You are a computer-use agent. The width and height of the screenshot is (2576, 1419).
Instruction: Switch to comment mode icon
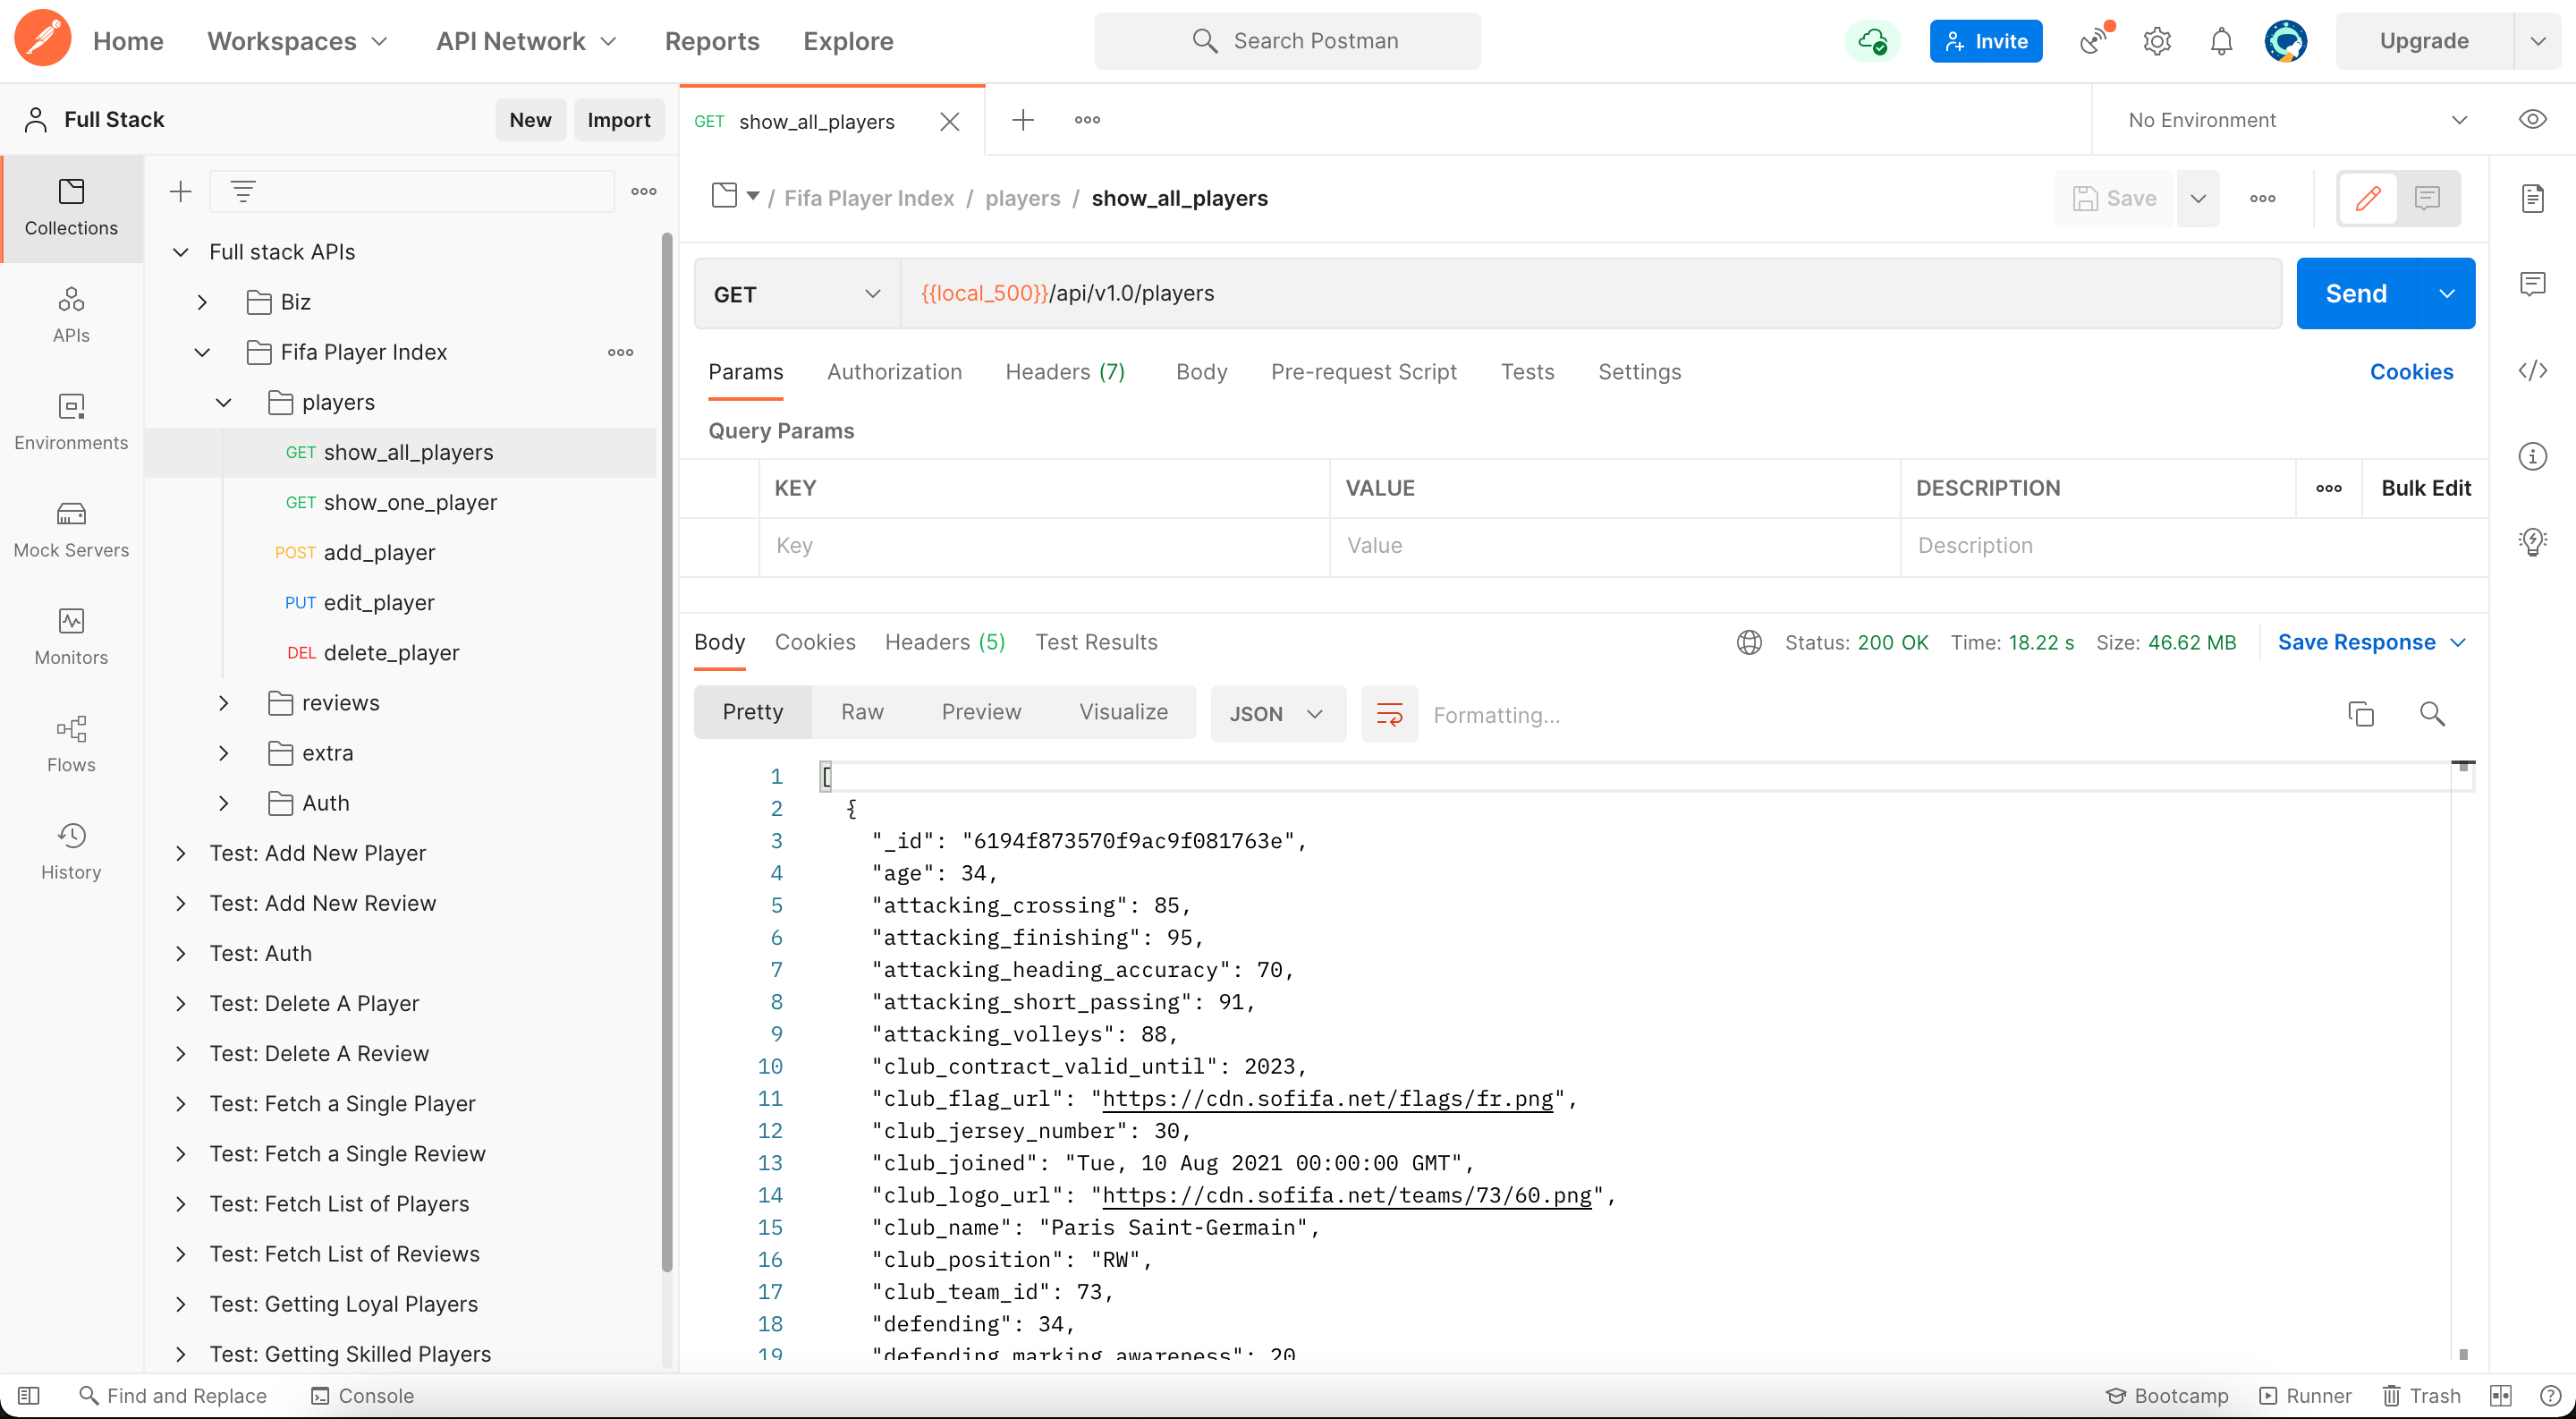point(2427,198)
